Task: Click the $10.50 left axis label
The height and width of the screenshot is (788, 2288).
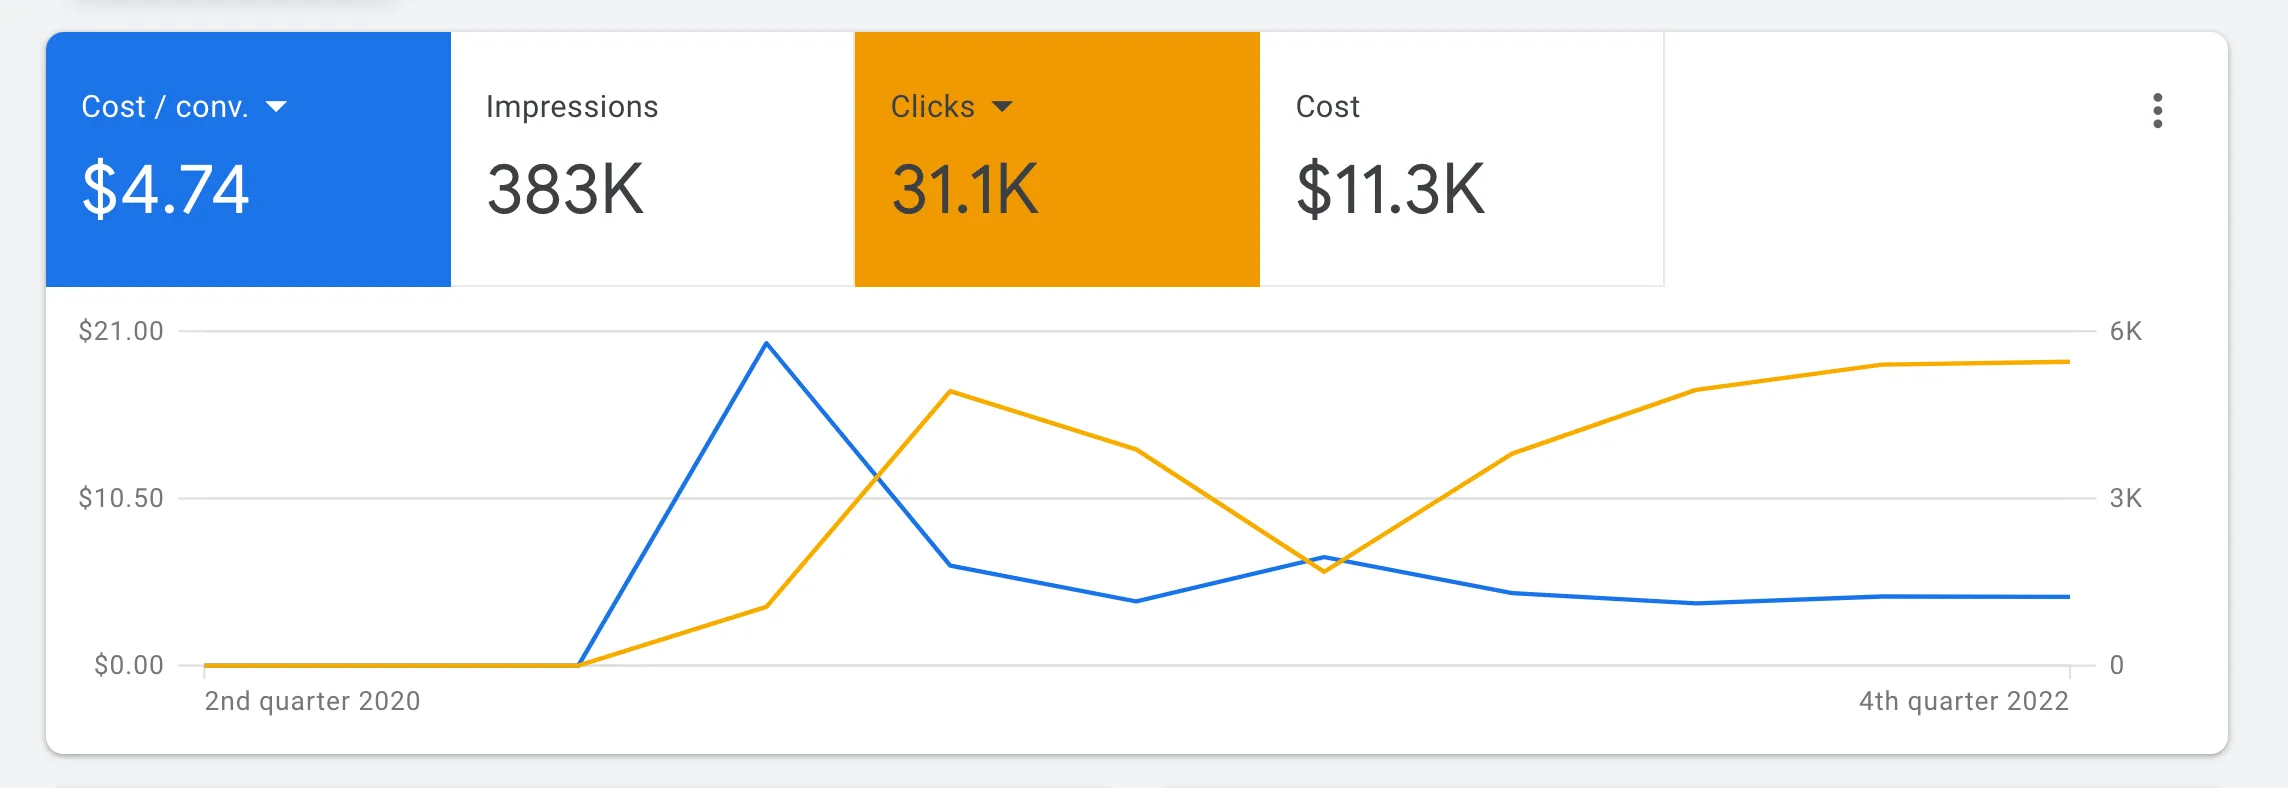Action: tap(121, 498)
